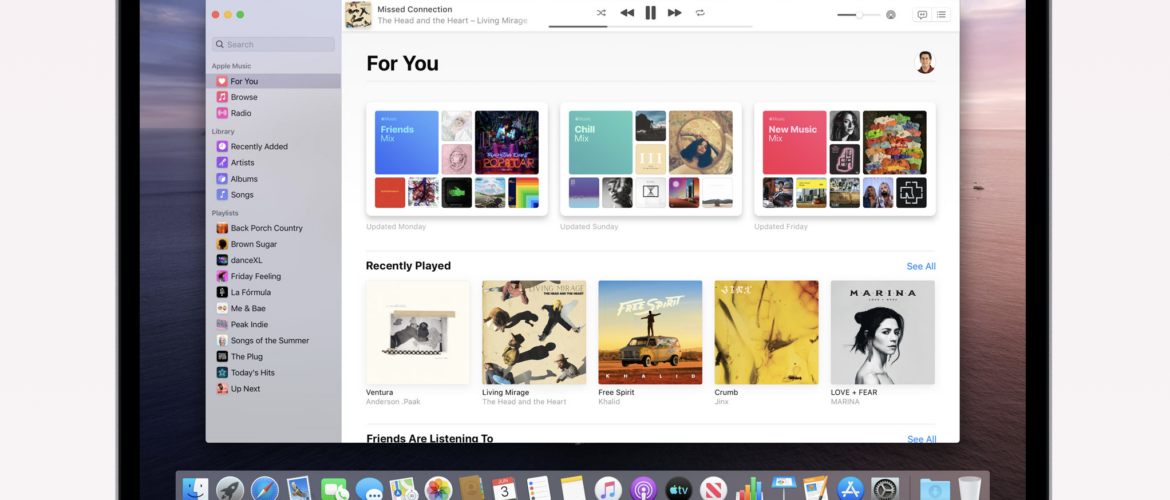
Task: Open the Friends Mix tile
Action: (457, 159)
